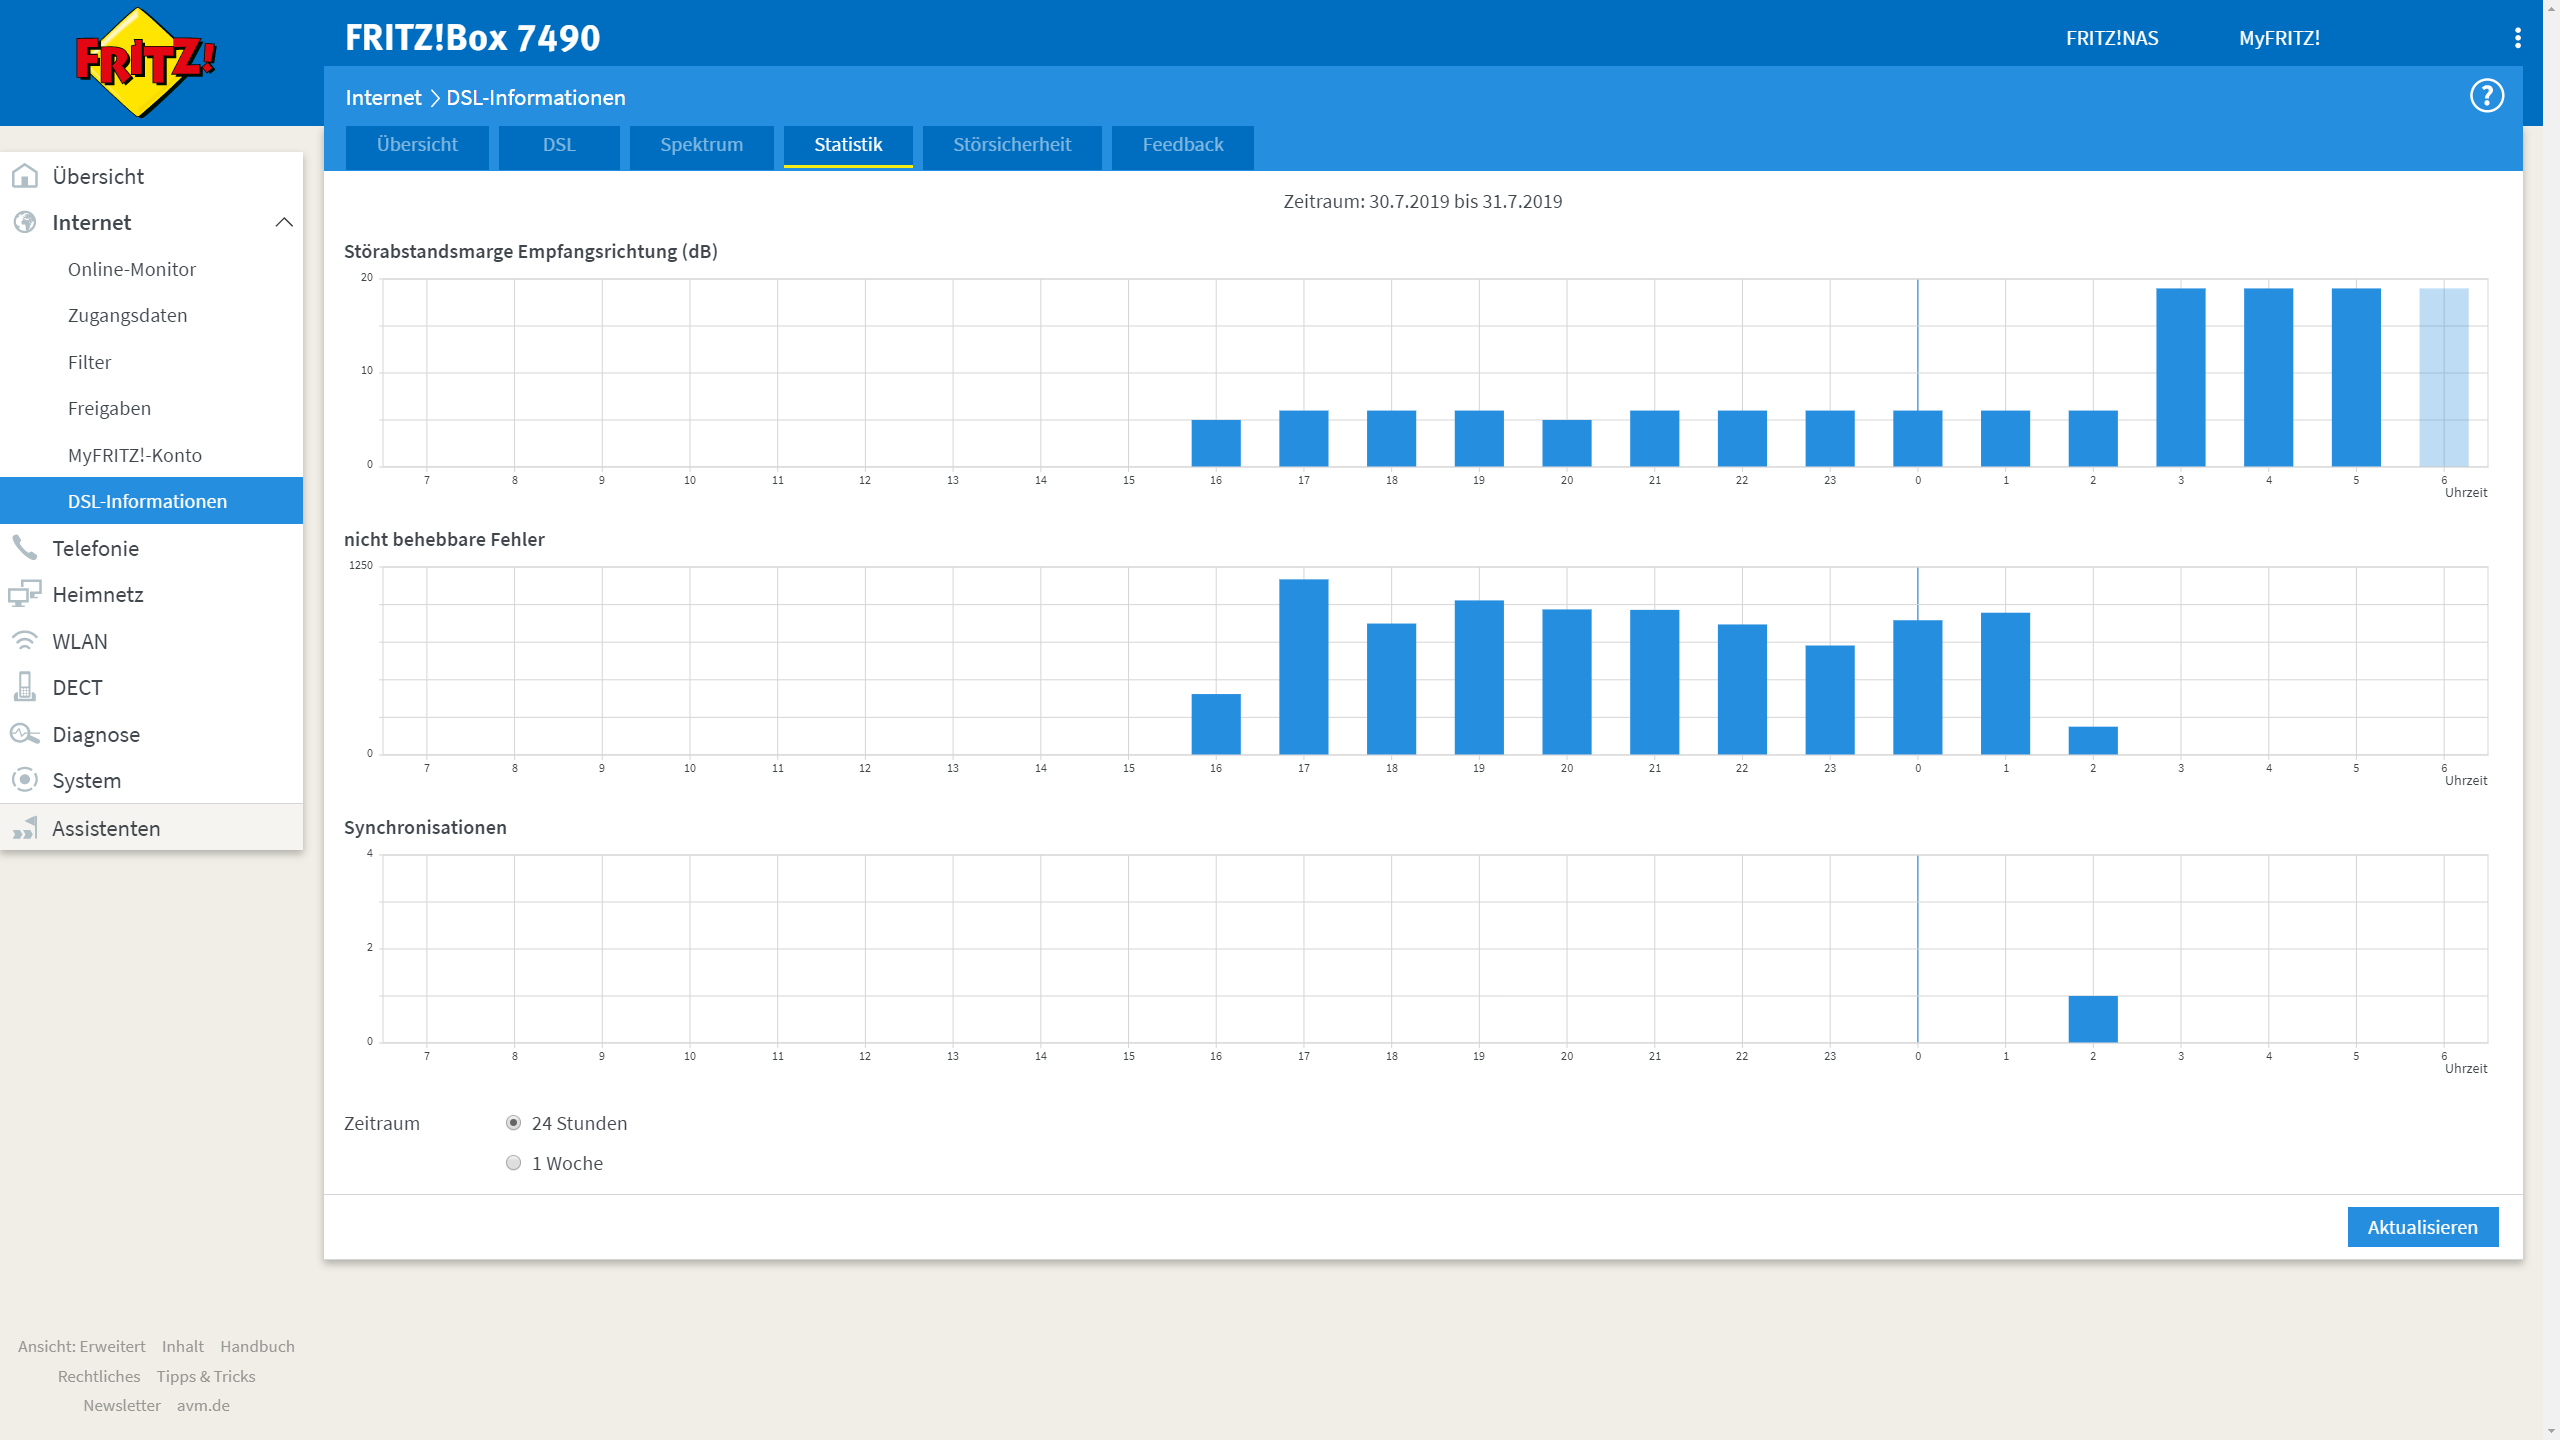This screenshot has height=1440, width=2560.
Task: Collapse the Internet menu chevron
Action: [x=284, y=222]
